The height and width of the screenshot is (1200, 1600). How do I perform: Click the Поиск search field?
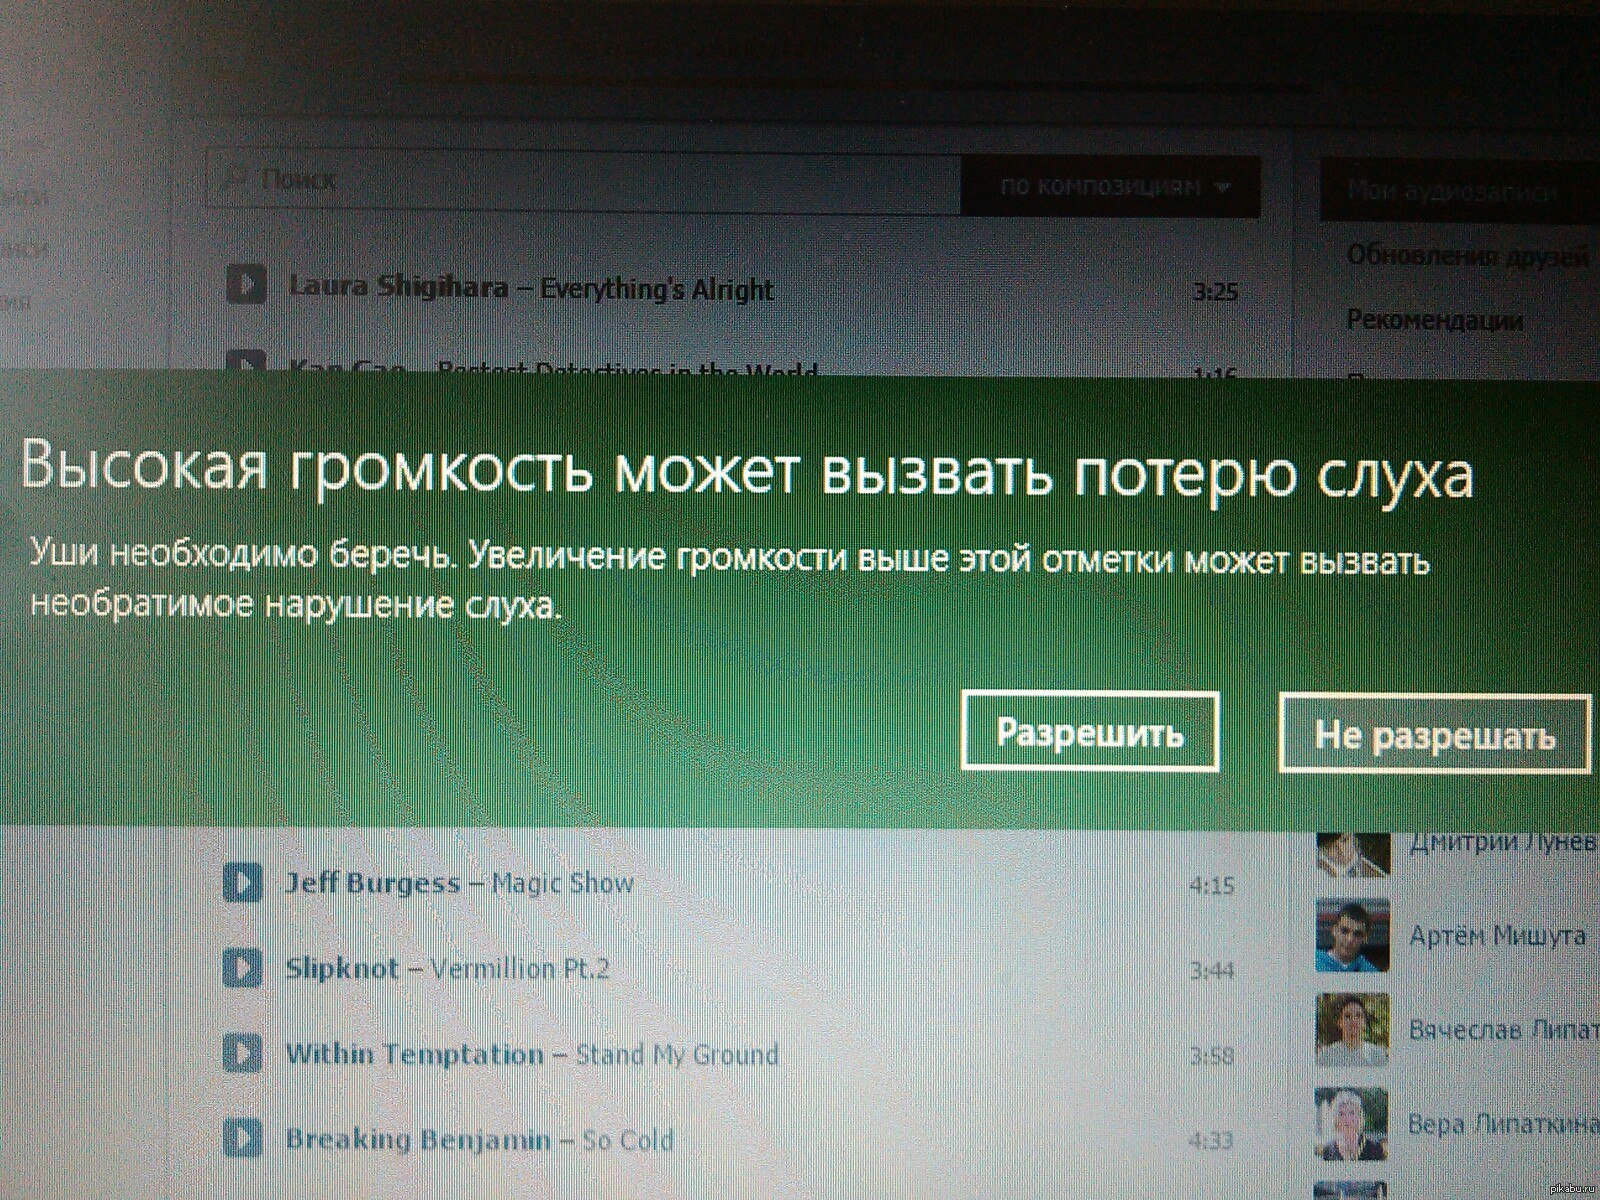(x=580, y=181)
